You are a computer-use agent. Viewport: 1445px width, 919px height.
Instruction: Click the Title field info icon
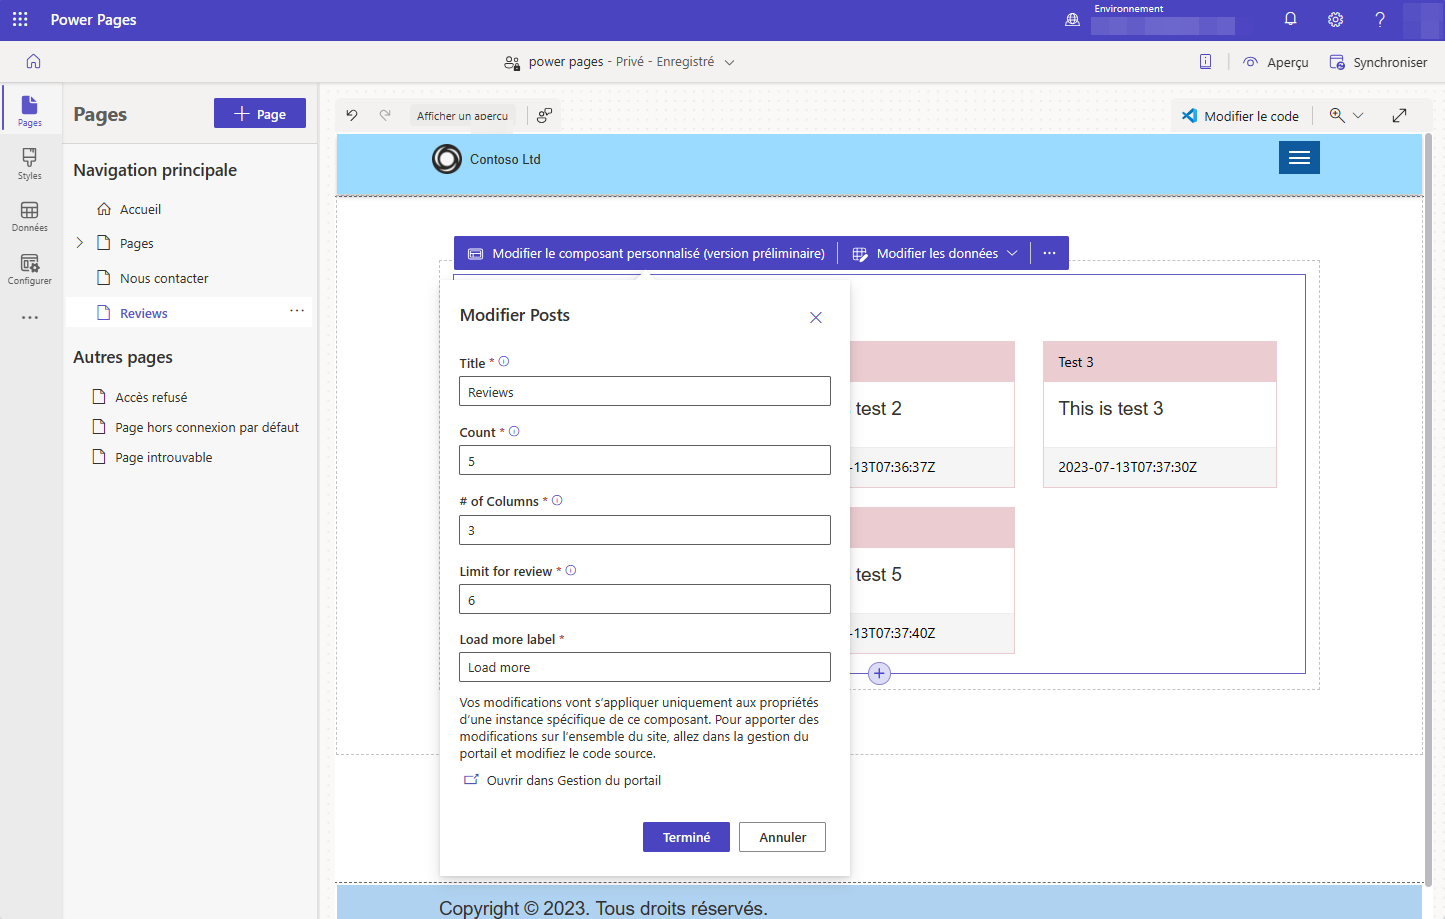[x=504, y=362]
